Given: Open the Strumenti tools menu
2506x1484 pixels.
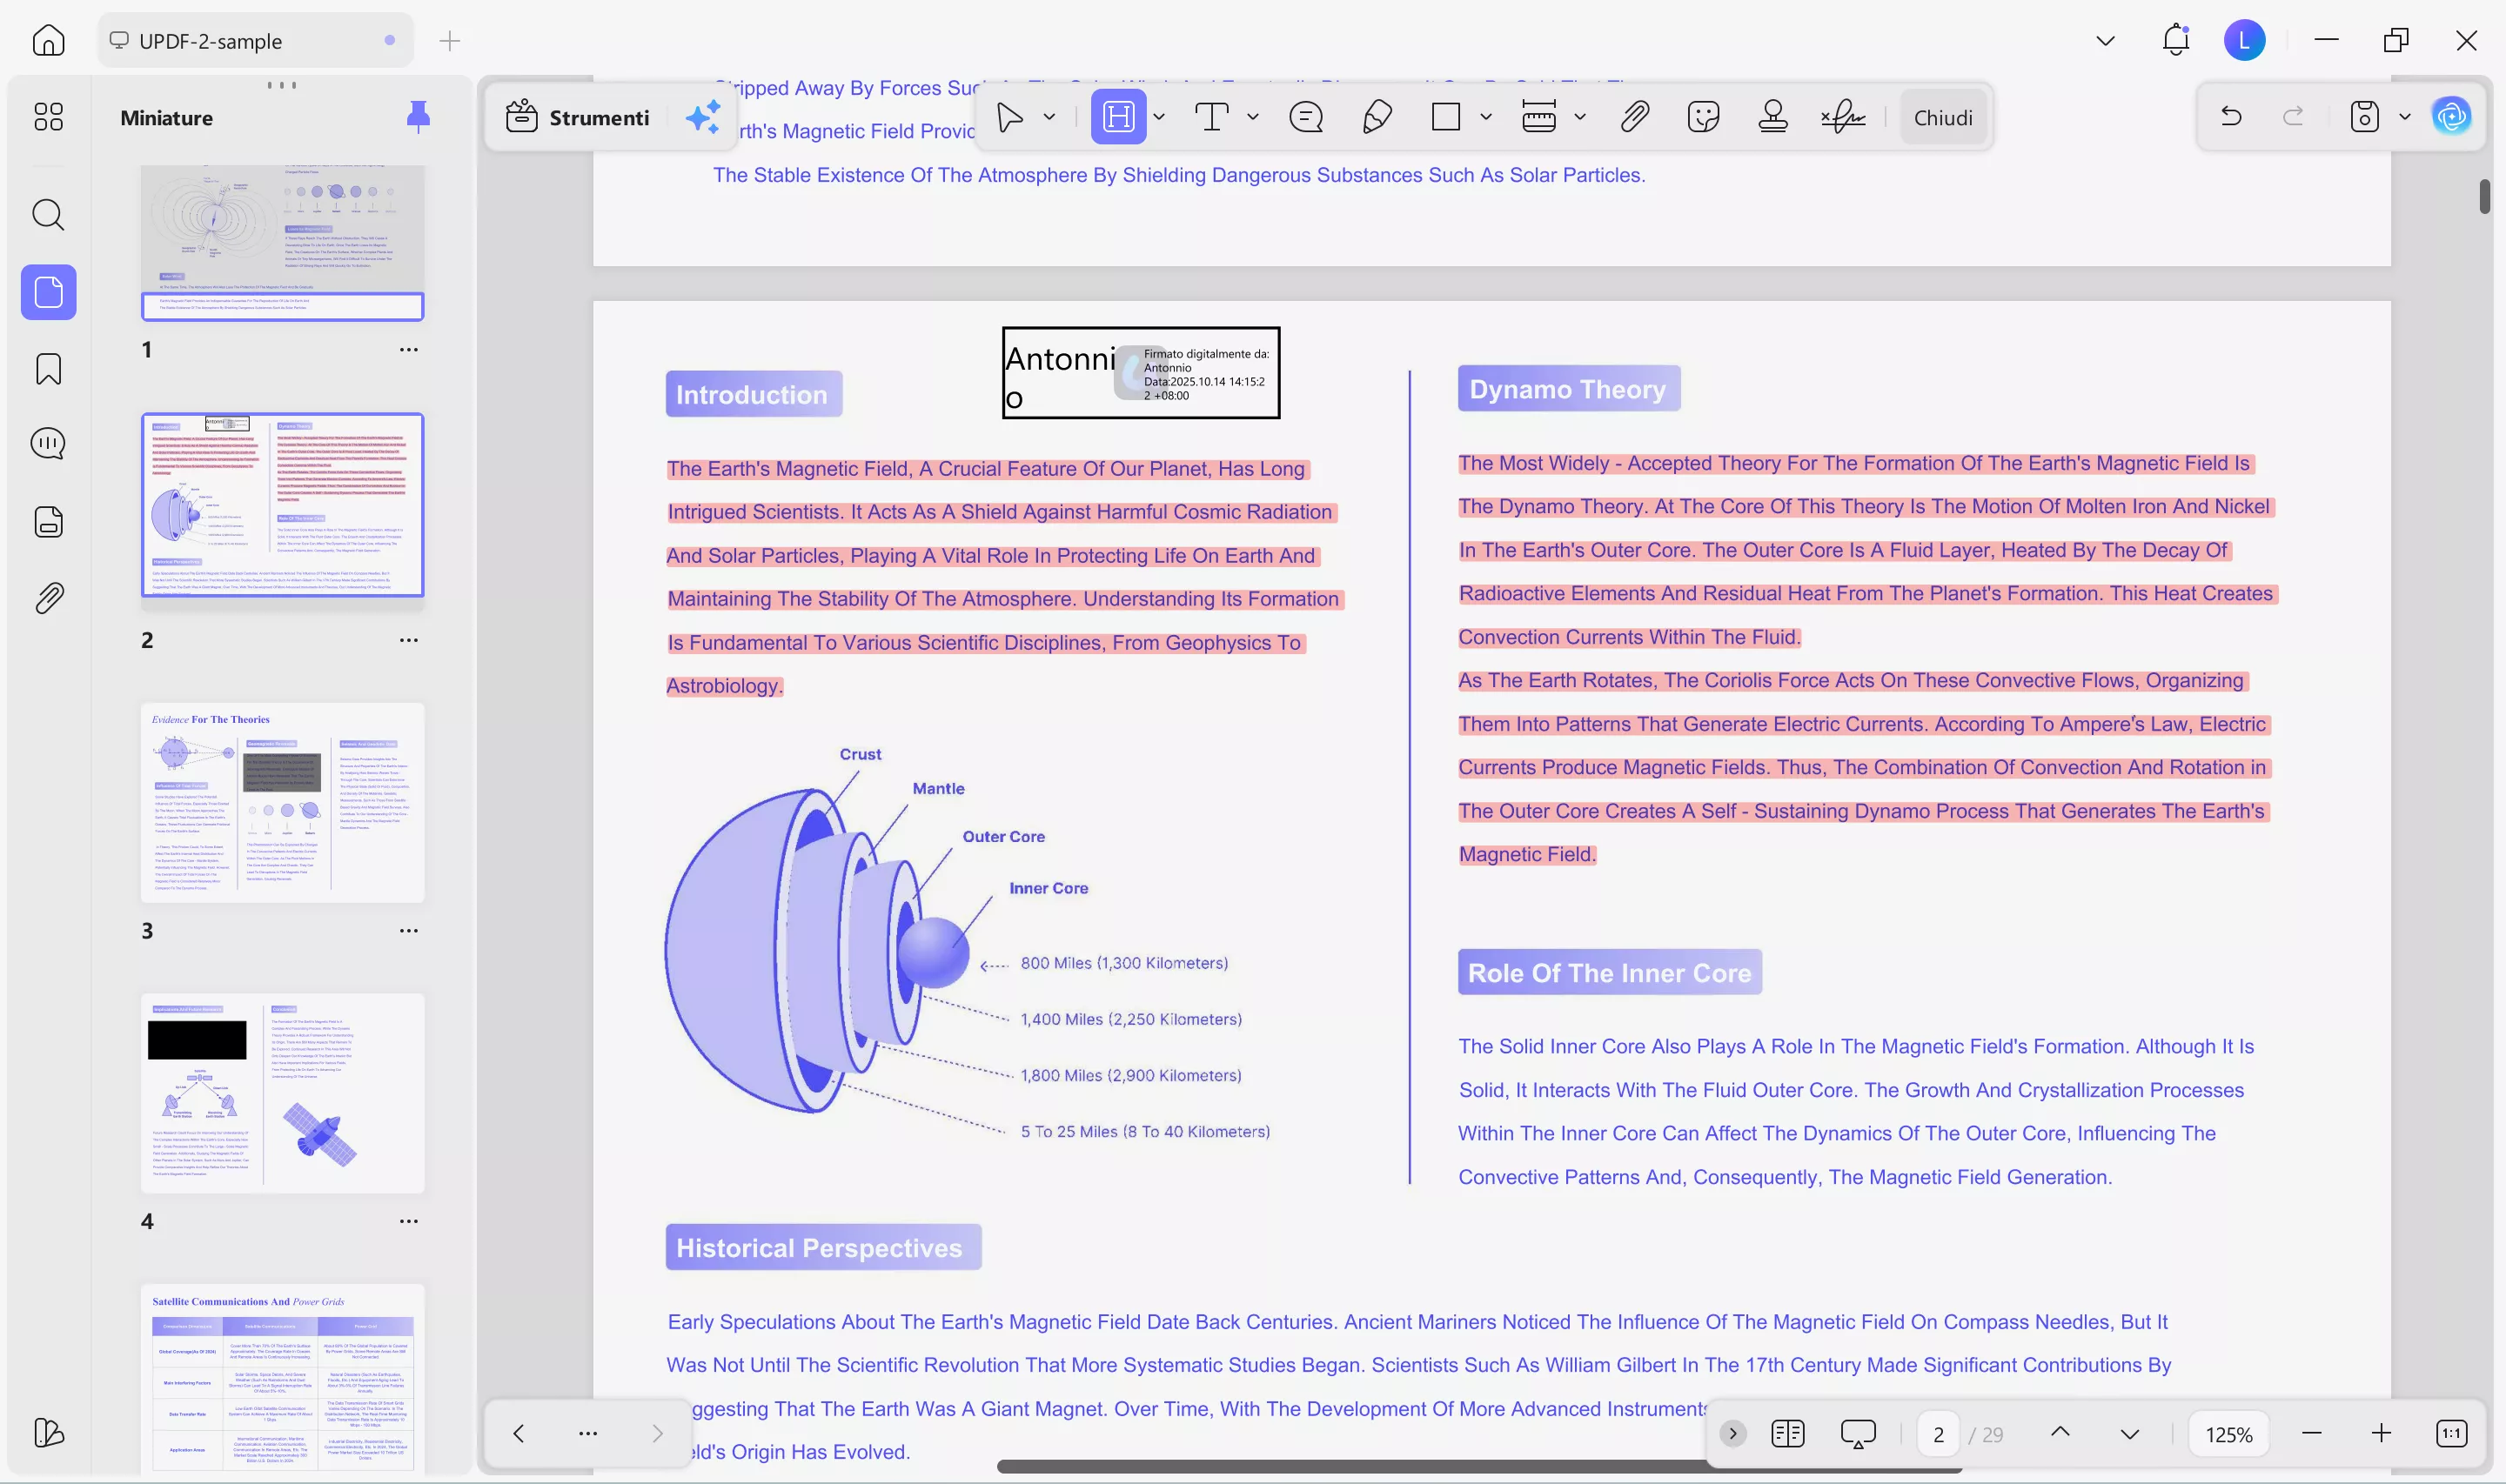Looking at the screenshot, I should (x=578, y=117).
